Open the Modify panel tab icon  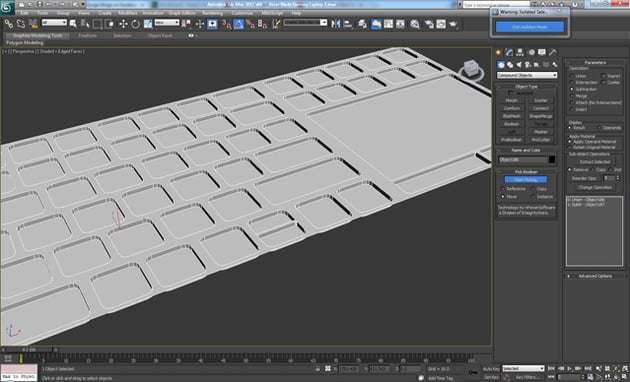click(509, 52)
